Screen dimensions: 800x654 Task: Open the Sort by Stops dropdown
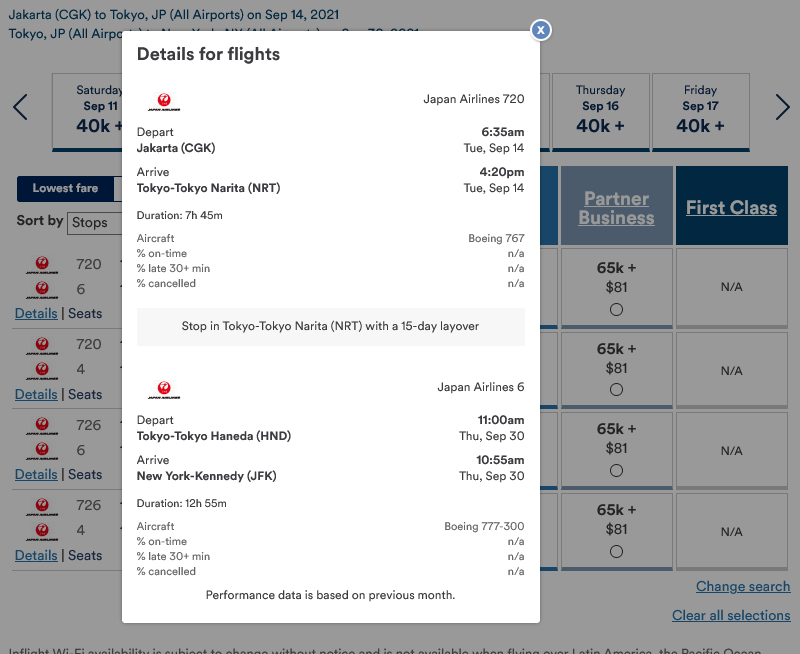tap(94, 223)
